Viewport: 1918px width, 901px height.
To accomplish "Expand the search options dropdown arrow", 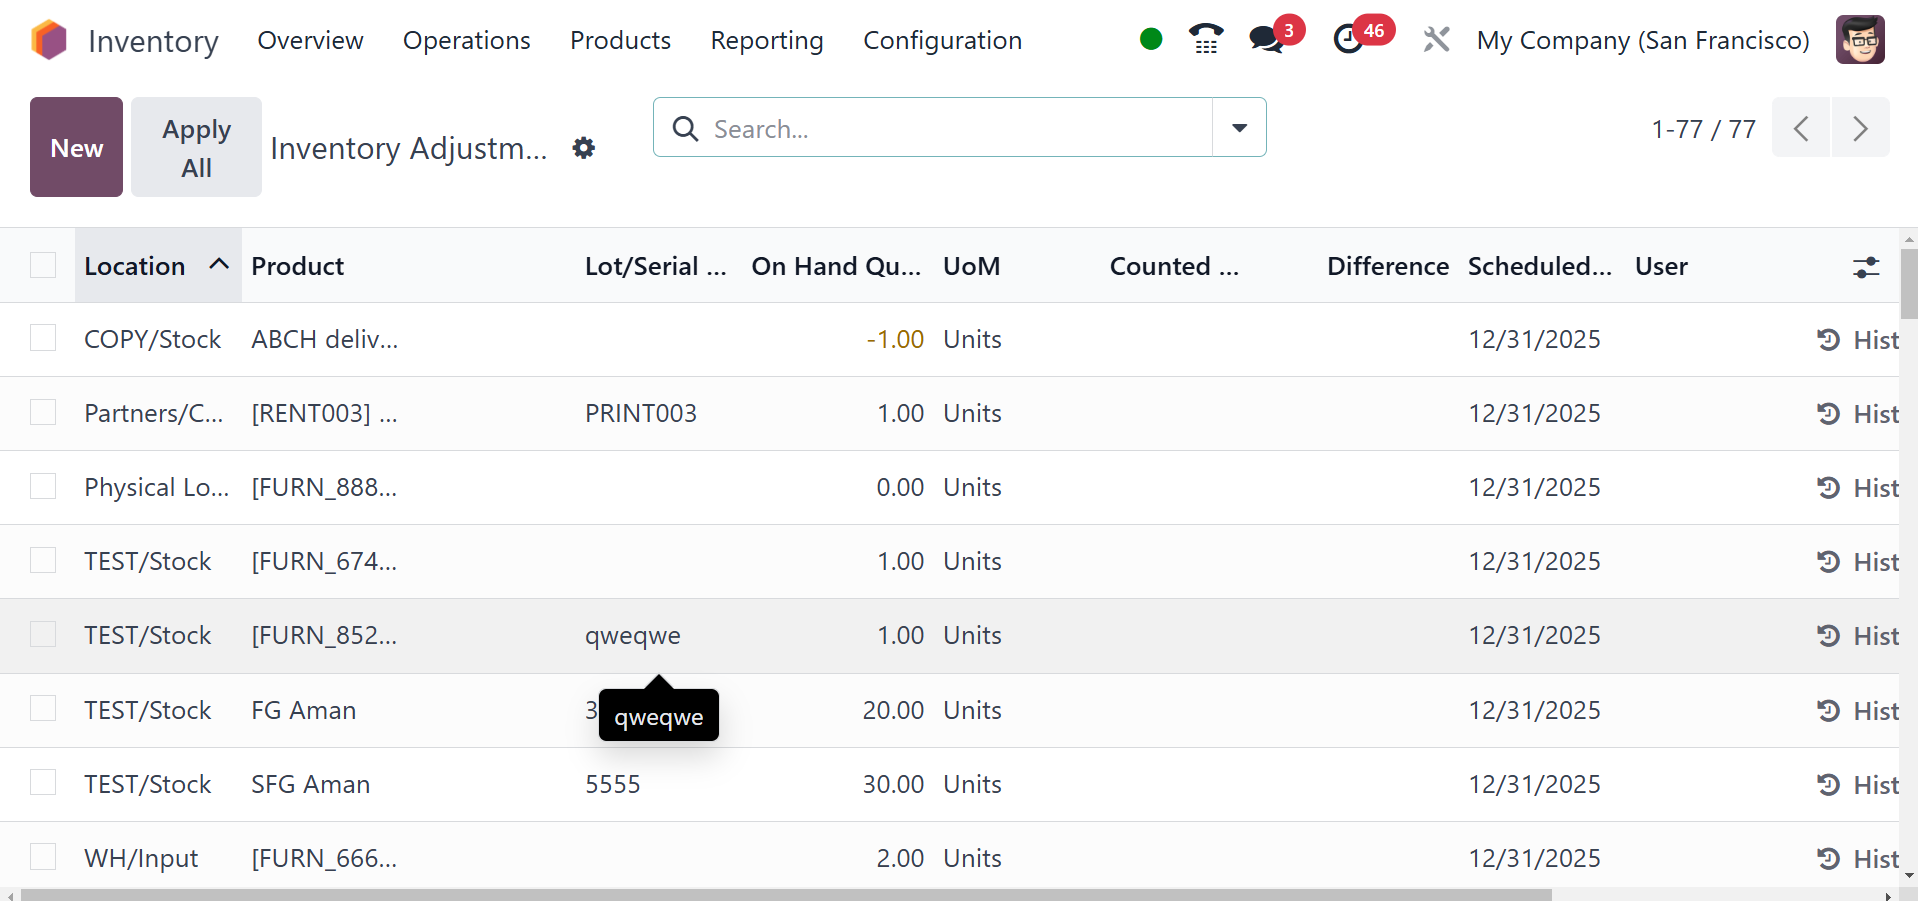I will [1239, 128].
